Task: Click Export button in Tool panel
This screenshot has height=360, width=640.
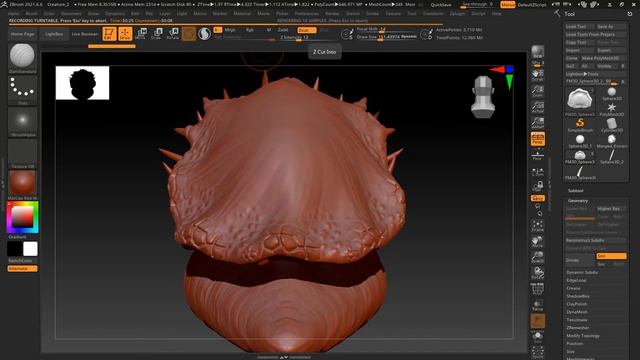Action: (x=611, y=50)
